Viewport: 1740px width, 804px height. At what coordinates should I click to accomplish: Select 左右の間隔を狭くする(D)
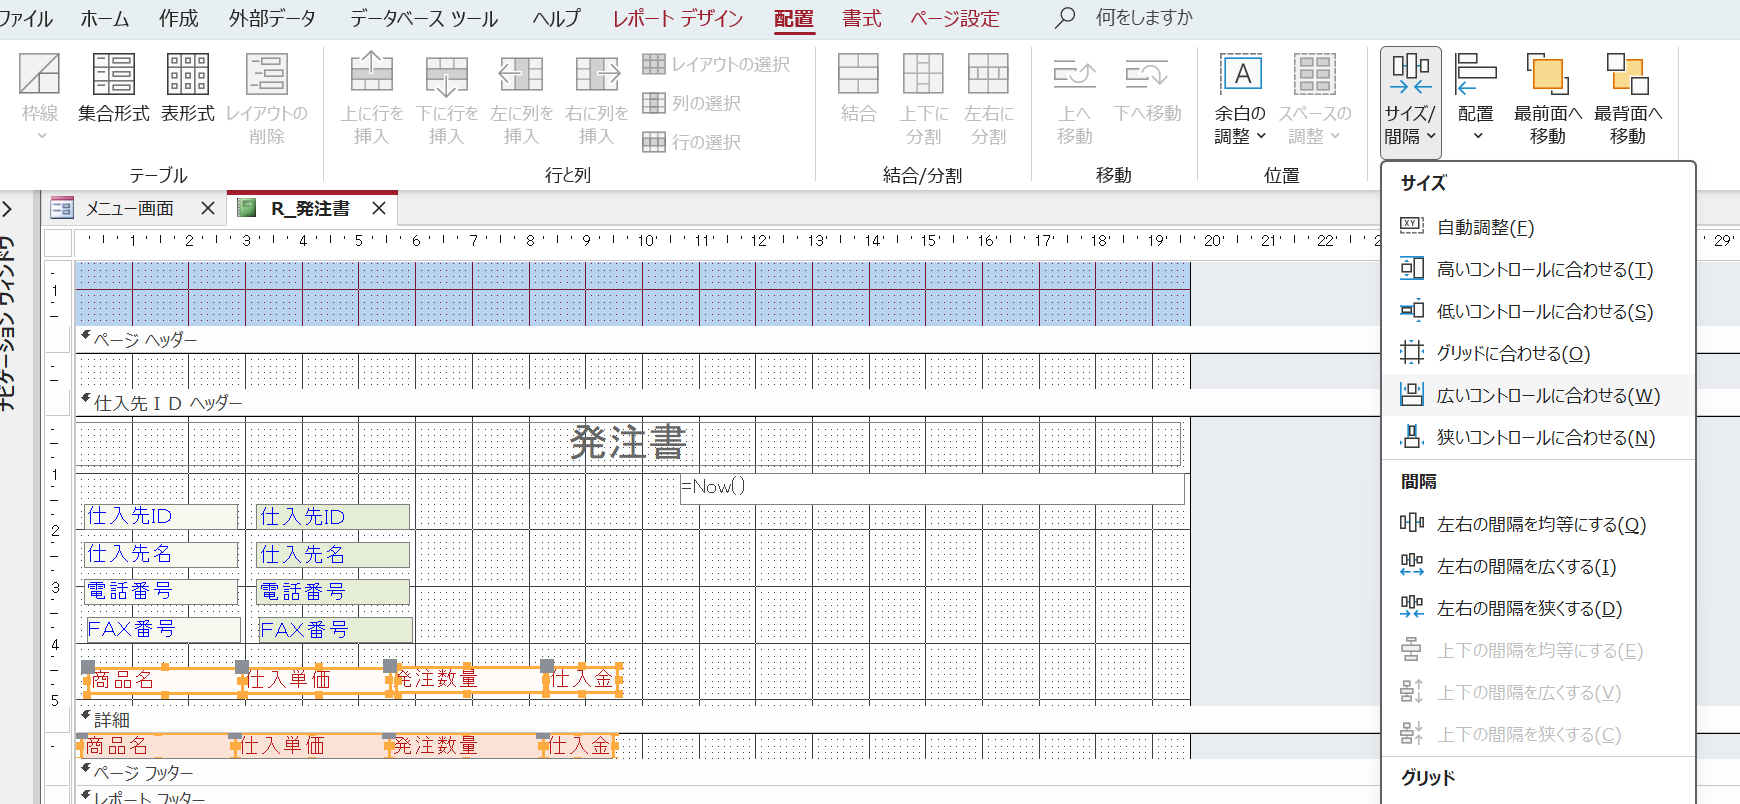(1538, 608)
